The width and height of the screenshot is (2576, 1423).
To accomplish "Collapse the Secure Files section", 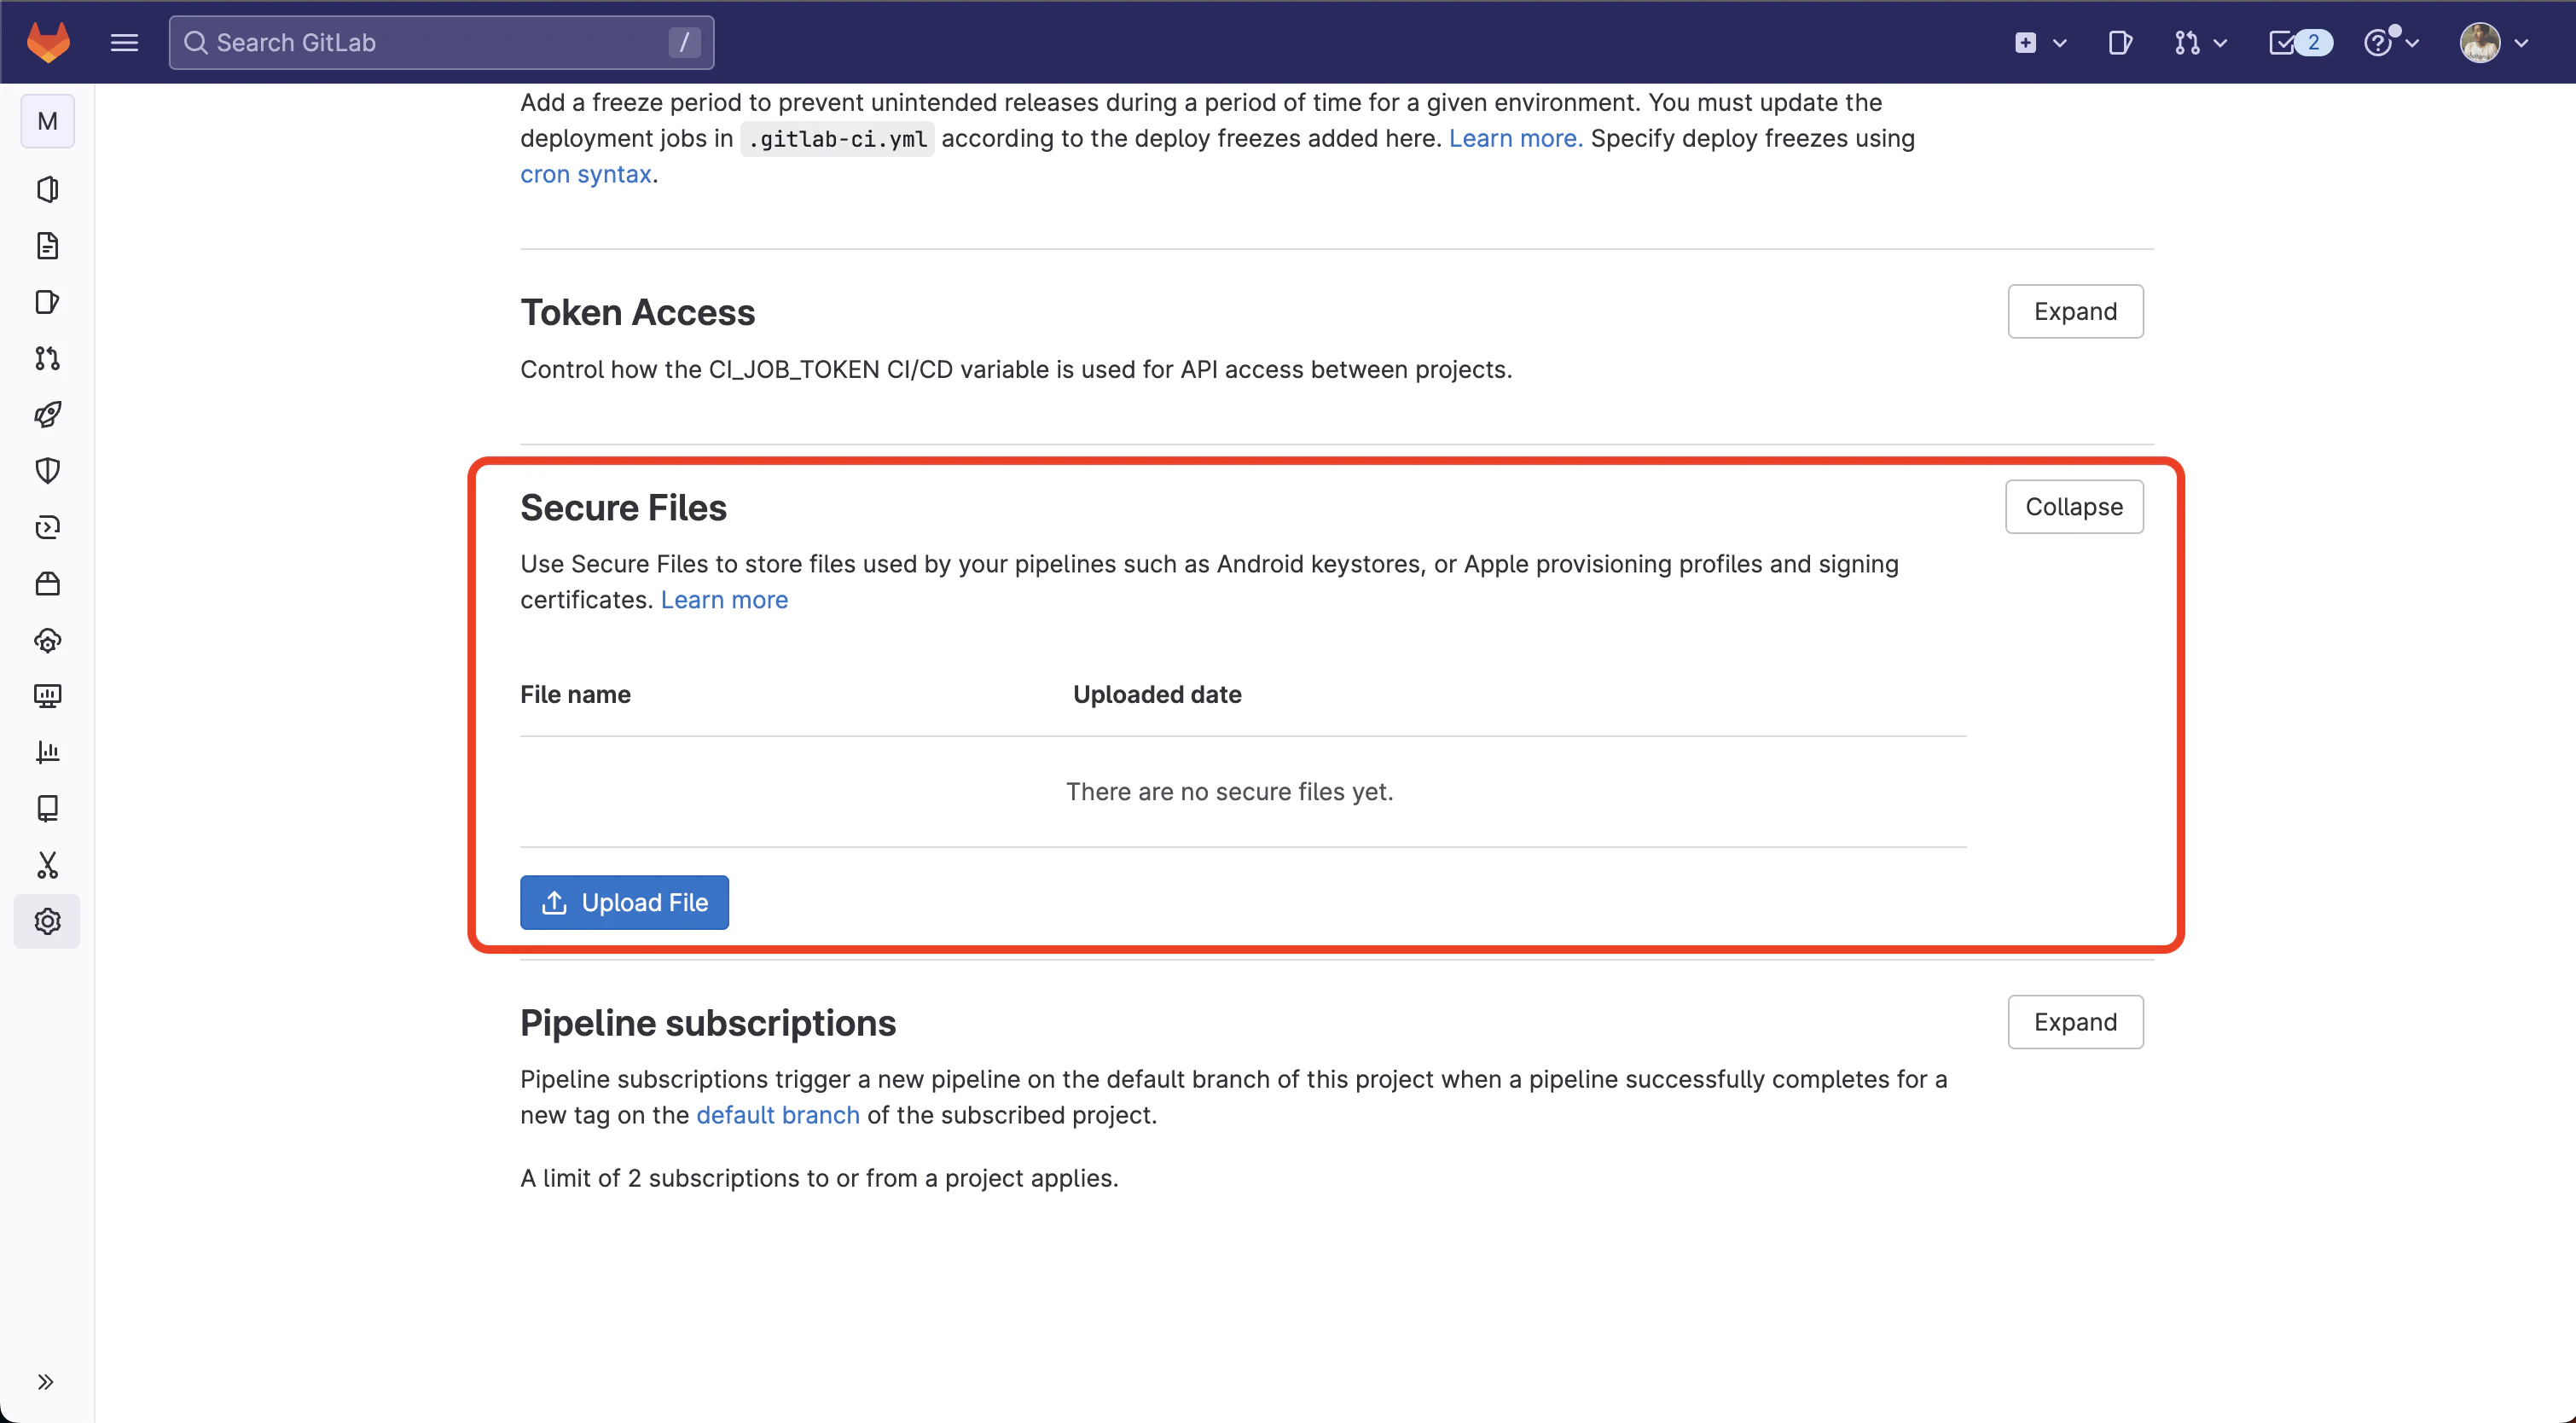I will (2074, 507).
